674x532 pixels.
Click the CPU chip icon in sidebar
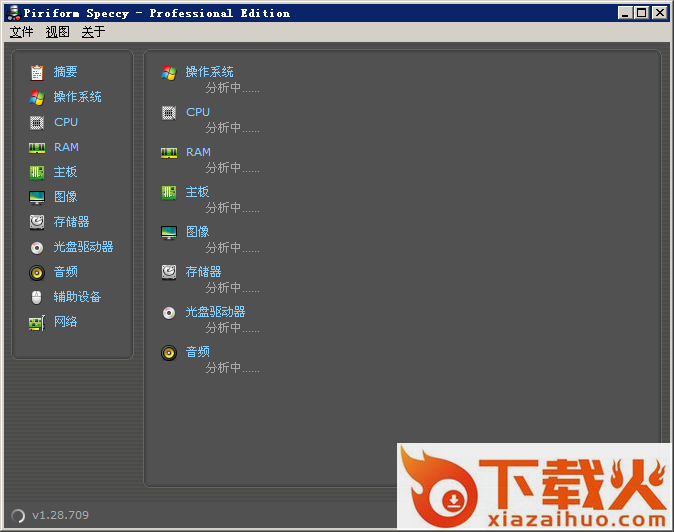pos(37,122)
